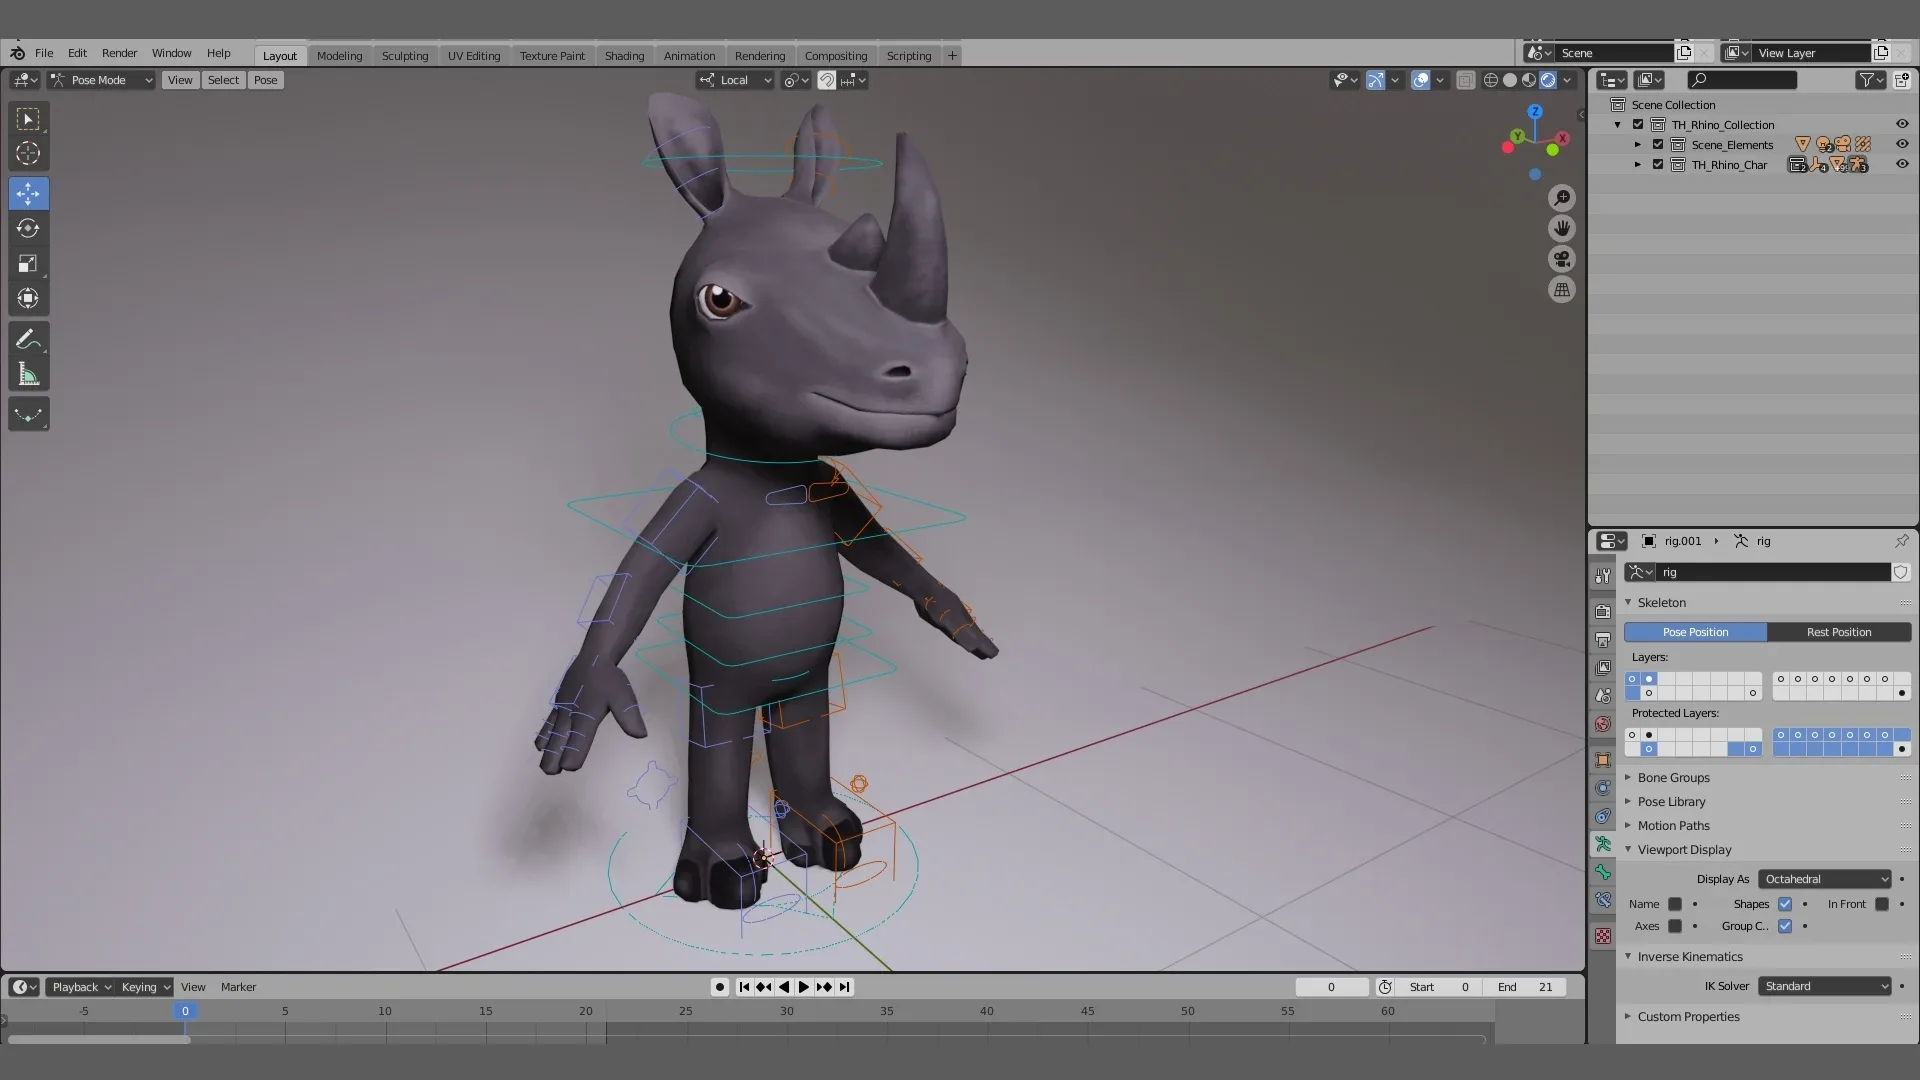Screen dimensions: 1920x1080
Task: Select the Annotate tool
Action: point(28,340)
